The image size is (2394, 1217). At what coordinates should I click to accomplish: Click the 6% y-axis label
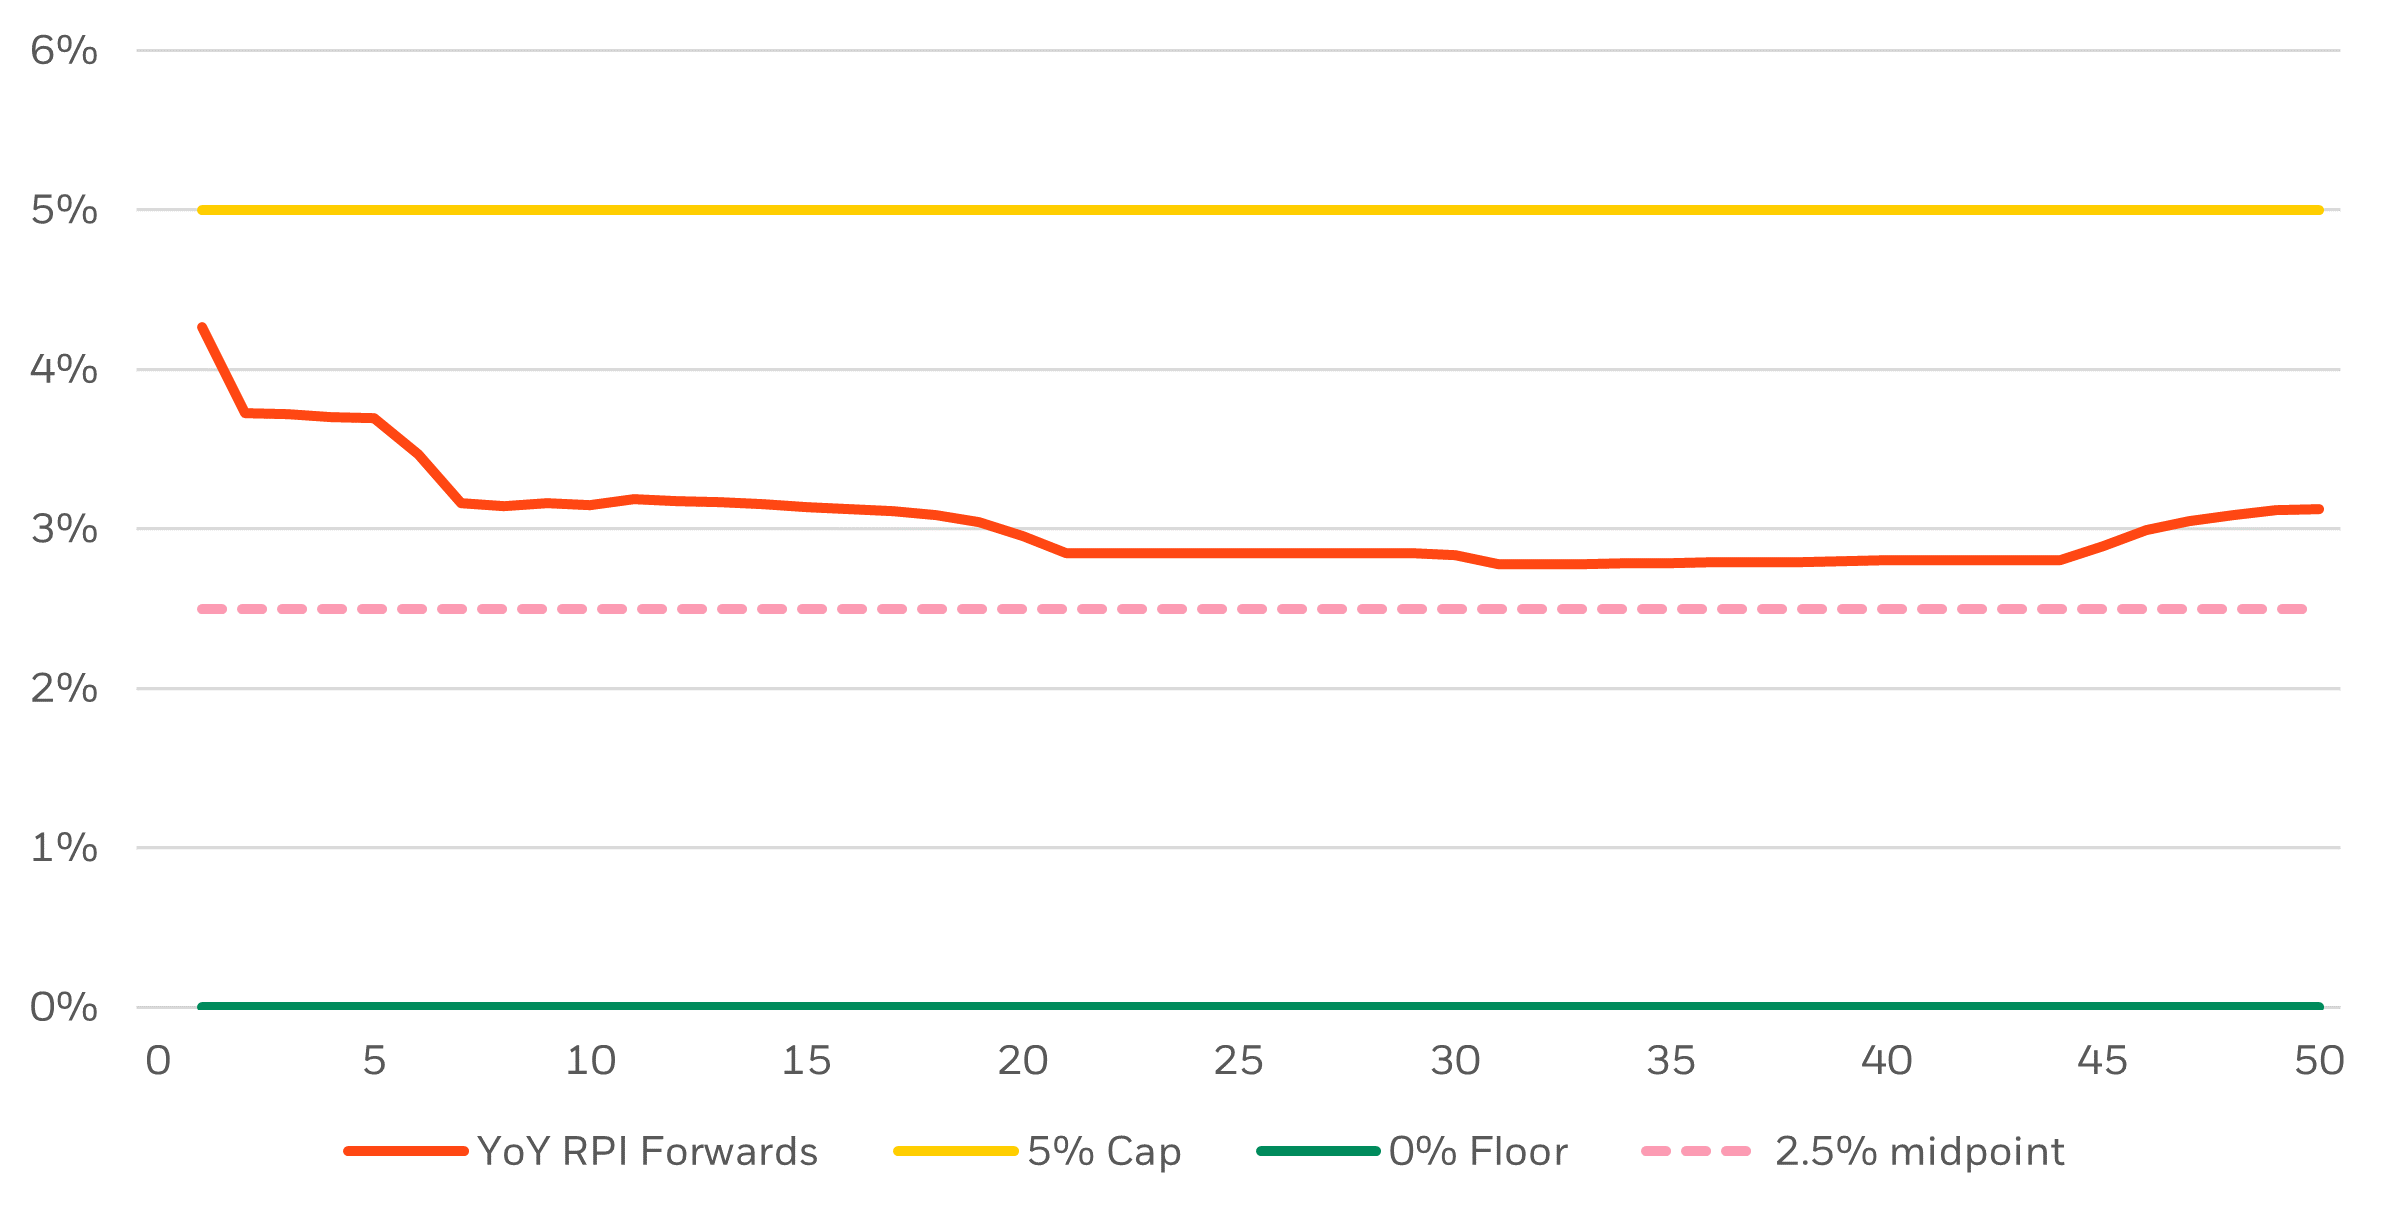[64, 51]
